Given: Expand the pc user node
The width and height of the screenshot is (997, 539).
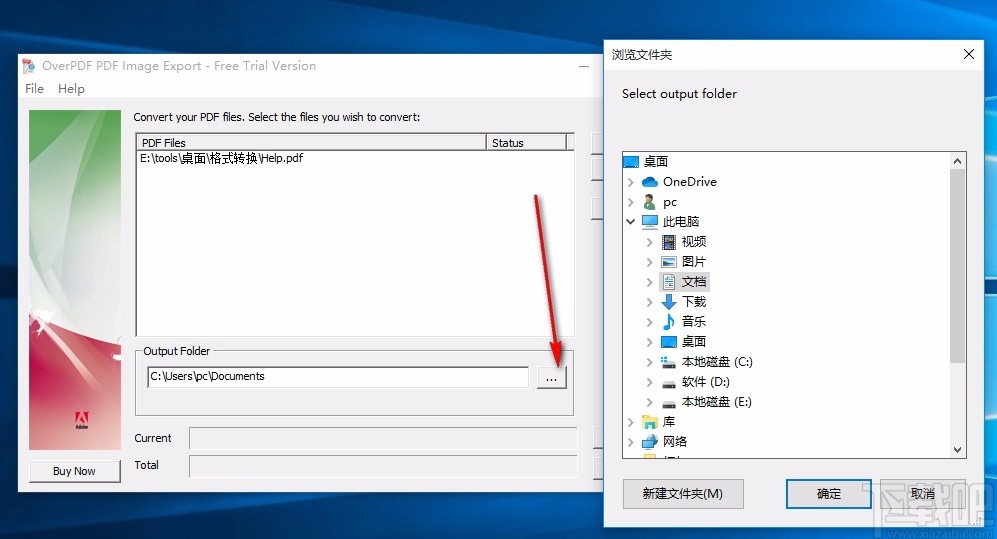Looking at the screenshot, I should click(630, 202).
